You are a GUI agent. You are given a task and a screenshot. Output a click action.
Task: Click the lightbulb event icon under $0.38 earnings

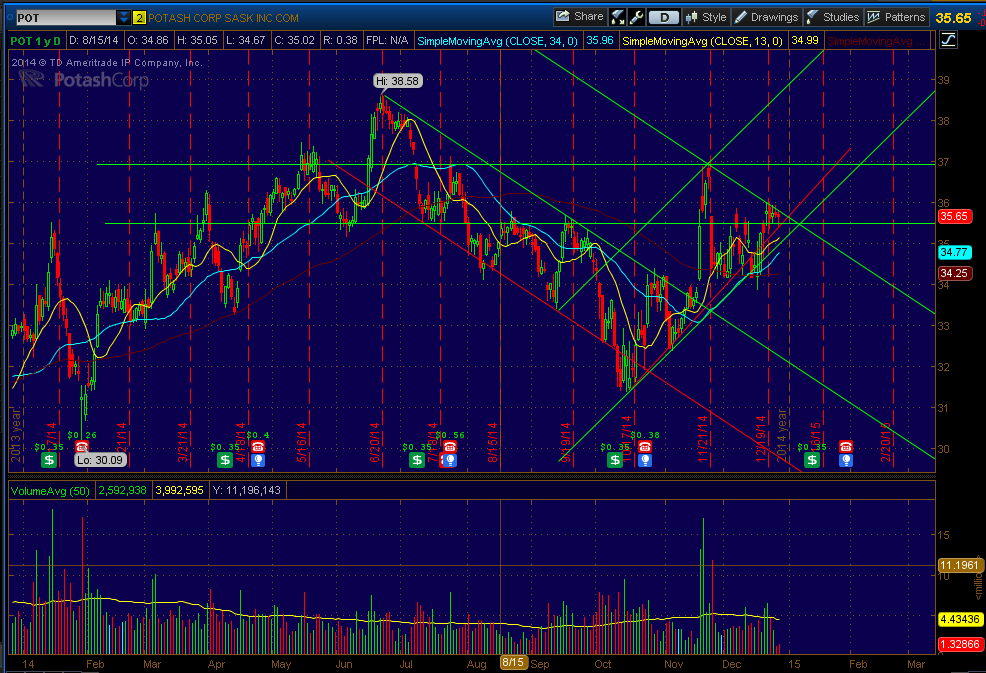point(645,460)
